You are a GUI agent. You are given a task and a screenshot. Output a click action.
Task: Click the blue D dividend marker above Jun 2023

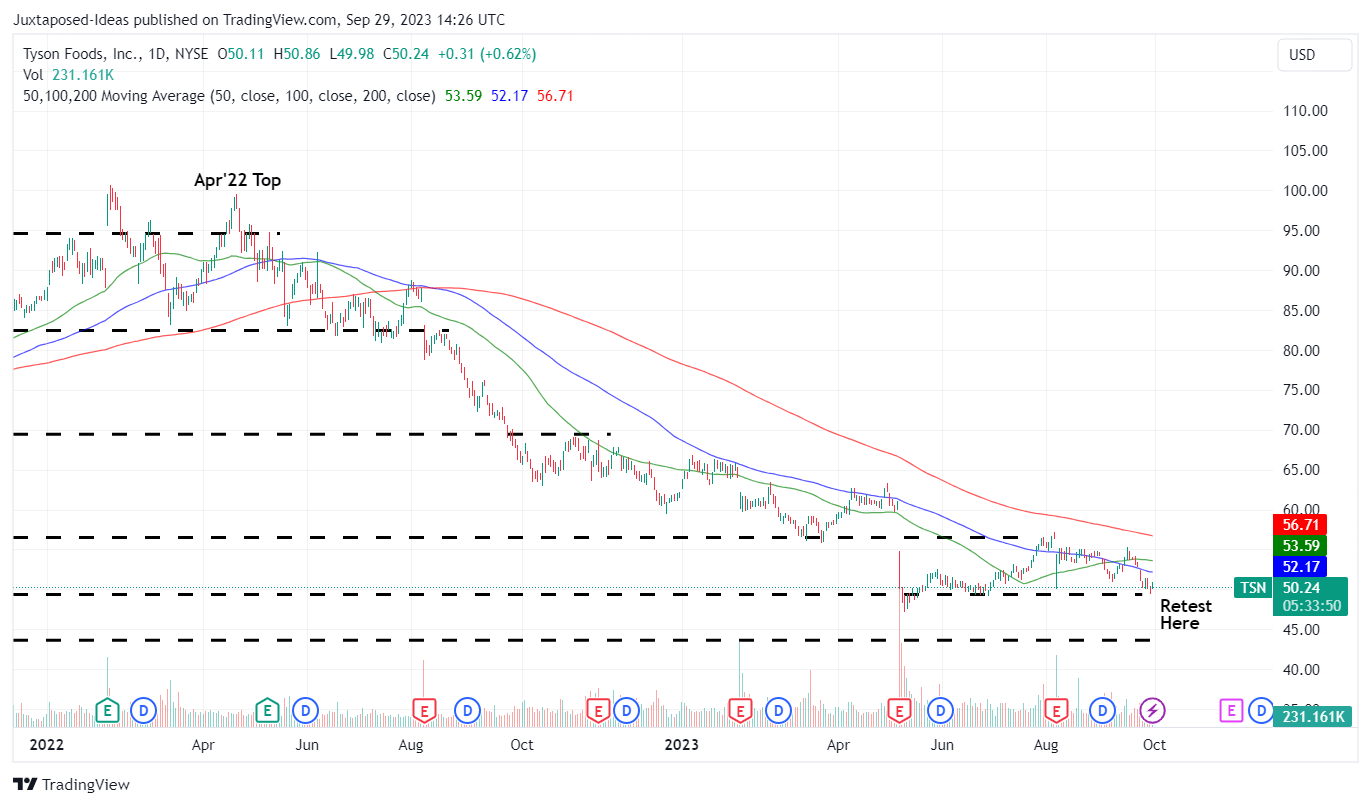(939, 710)
